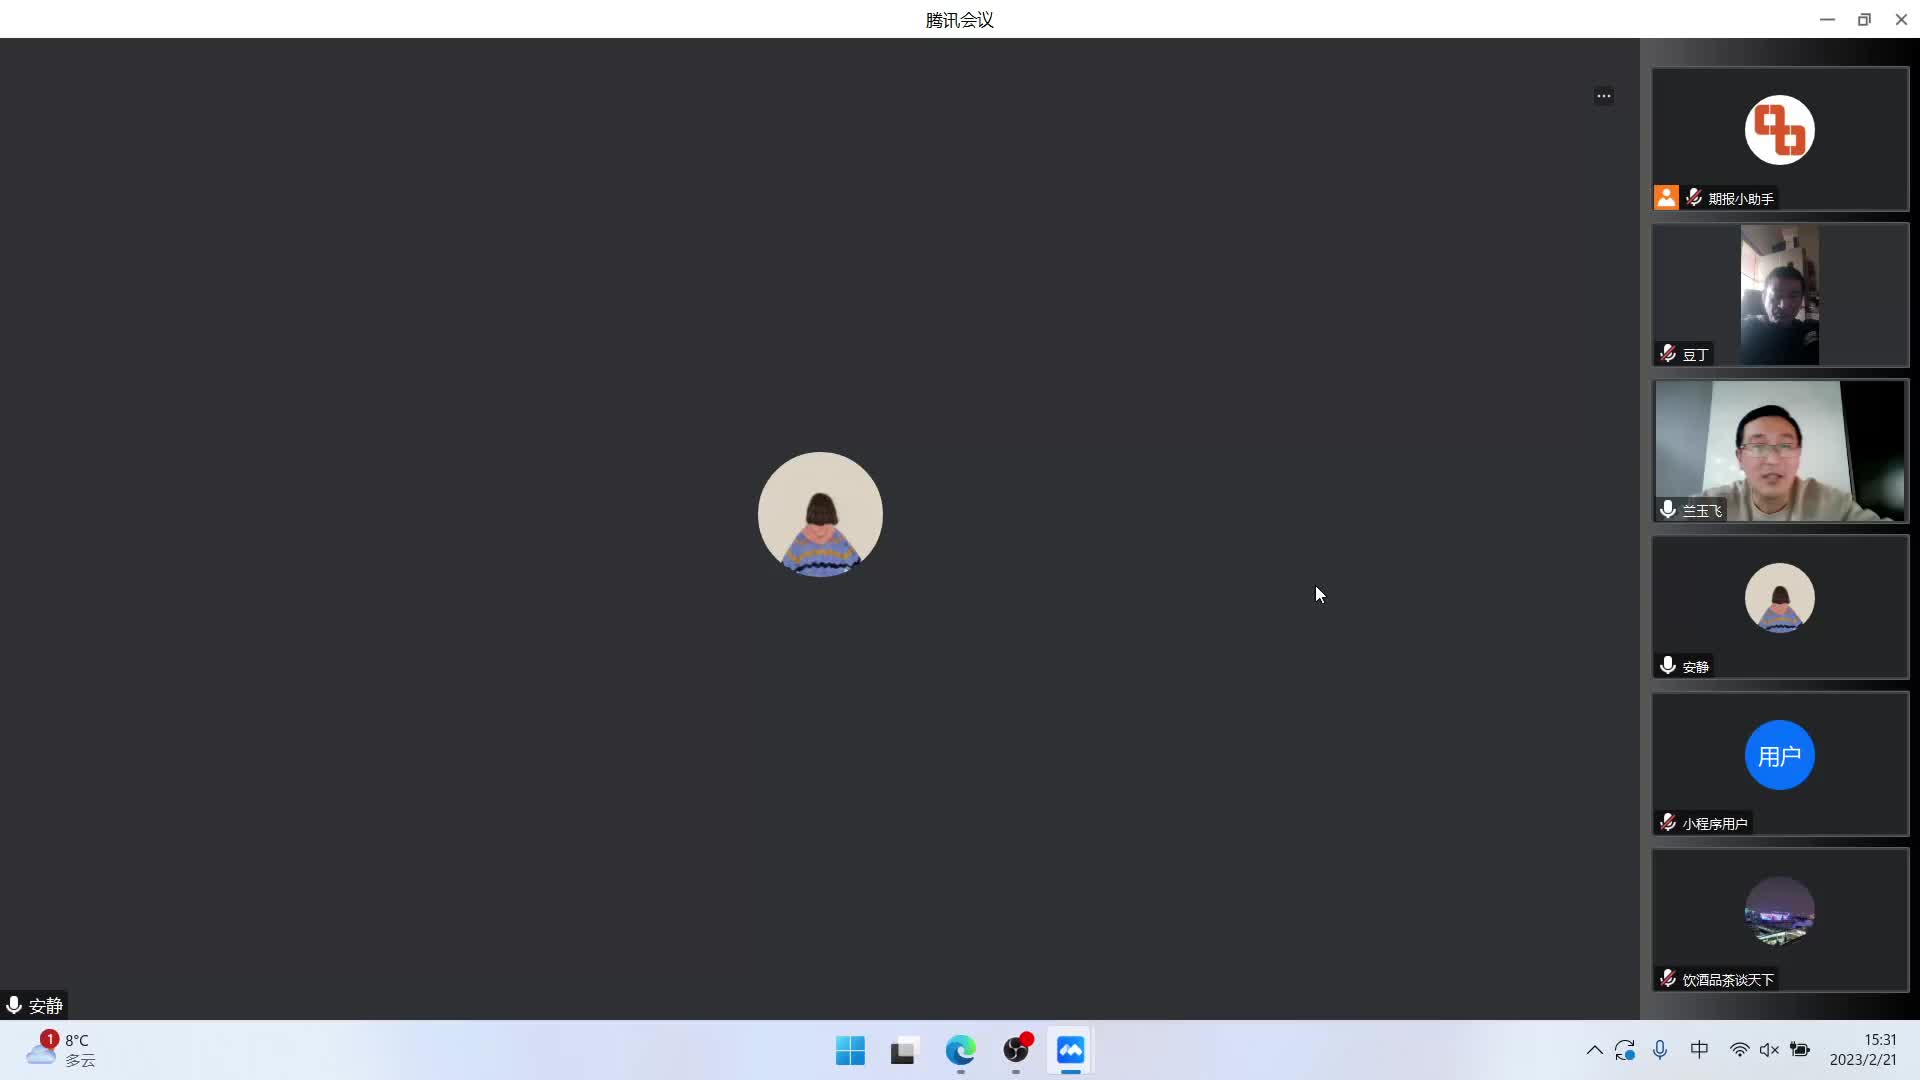
Task: Click muted mic icon beside 豆丁
Action: [x=1667, y=353]
